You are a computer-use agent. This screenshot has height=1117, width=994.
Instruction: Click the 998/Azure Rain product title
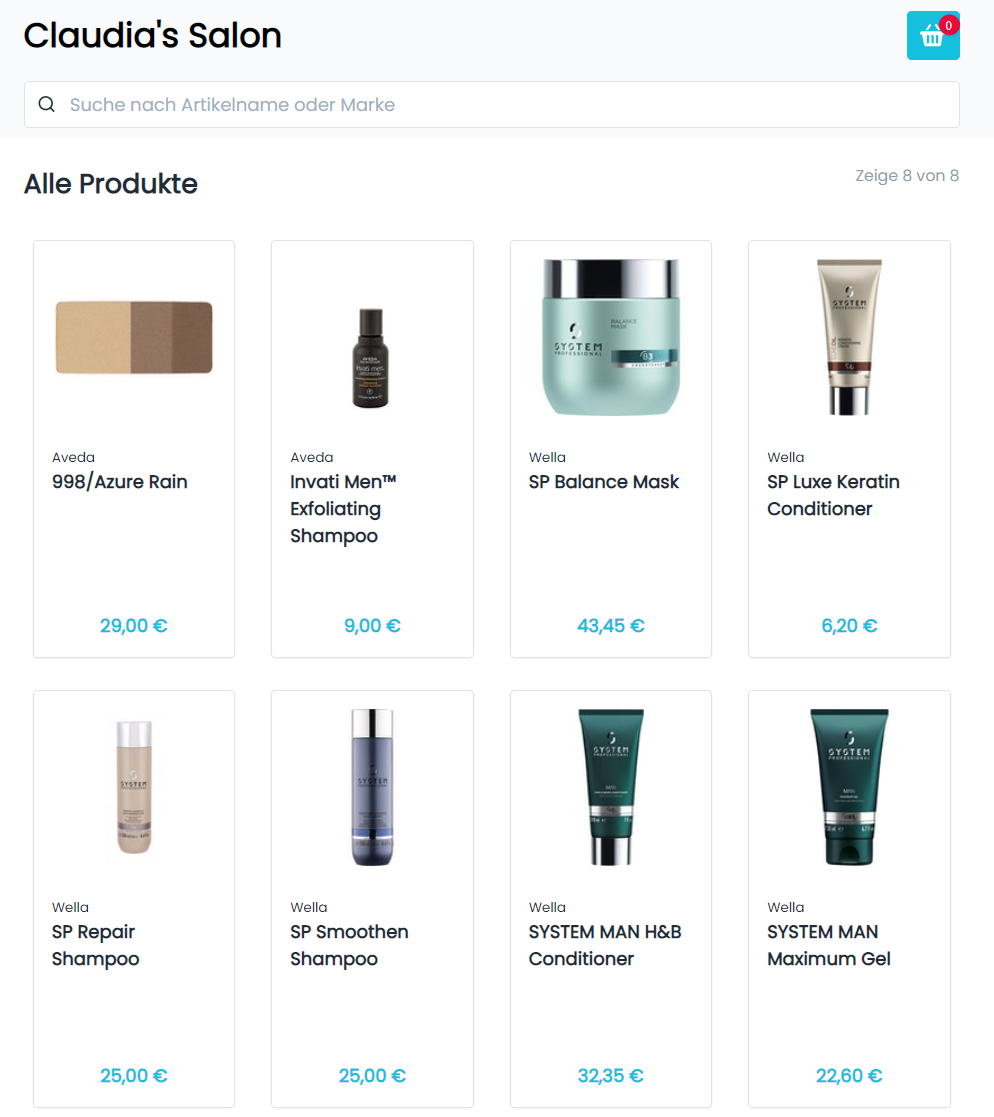click(120, 482)
